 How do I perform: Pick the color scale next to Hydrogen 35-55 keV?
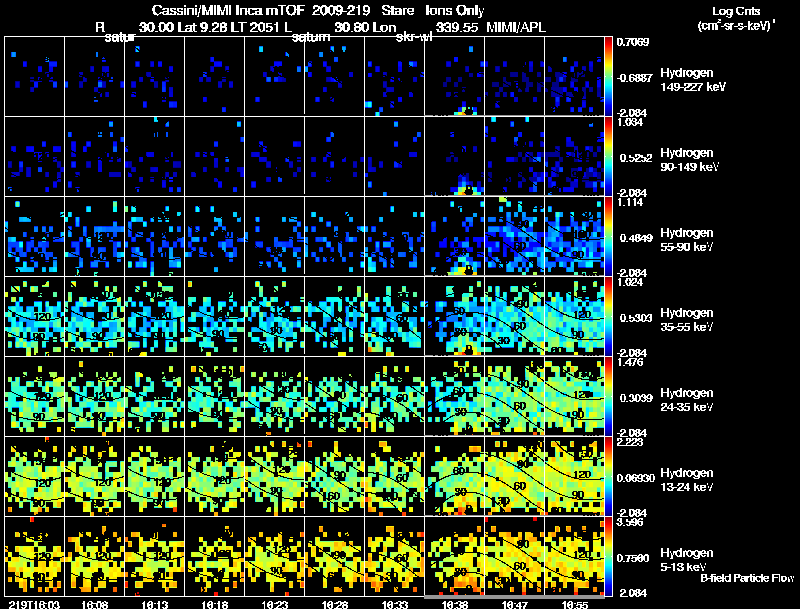click(x=611, y=317)
